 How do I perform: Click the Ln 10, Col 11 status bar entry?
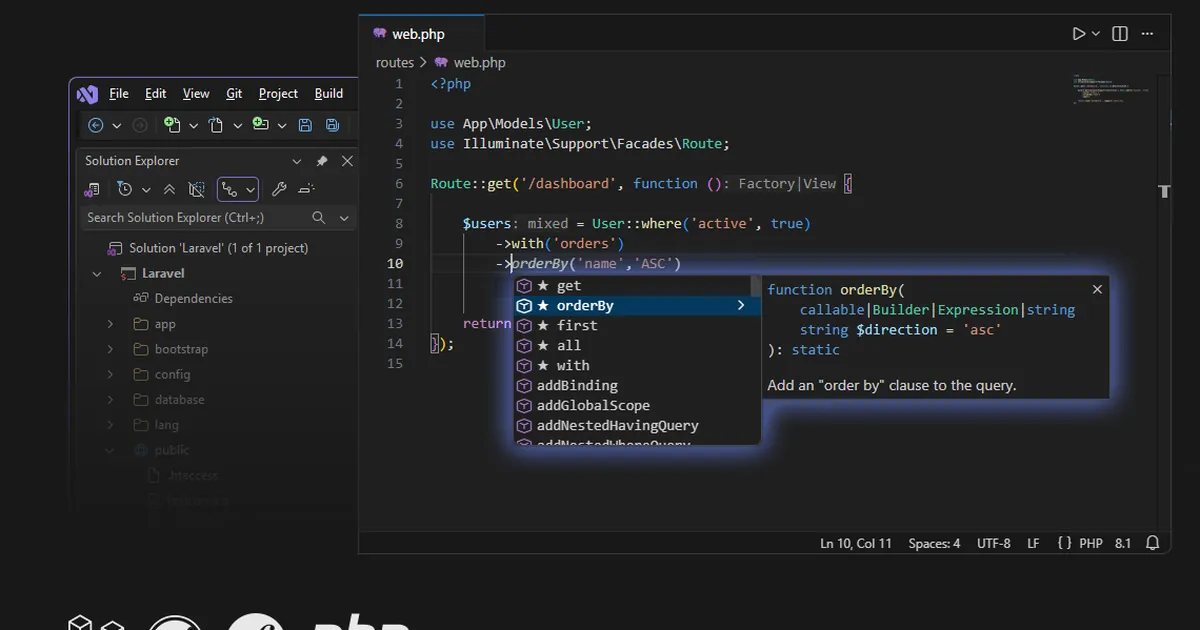click(x=856, y=543)
